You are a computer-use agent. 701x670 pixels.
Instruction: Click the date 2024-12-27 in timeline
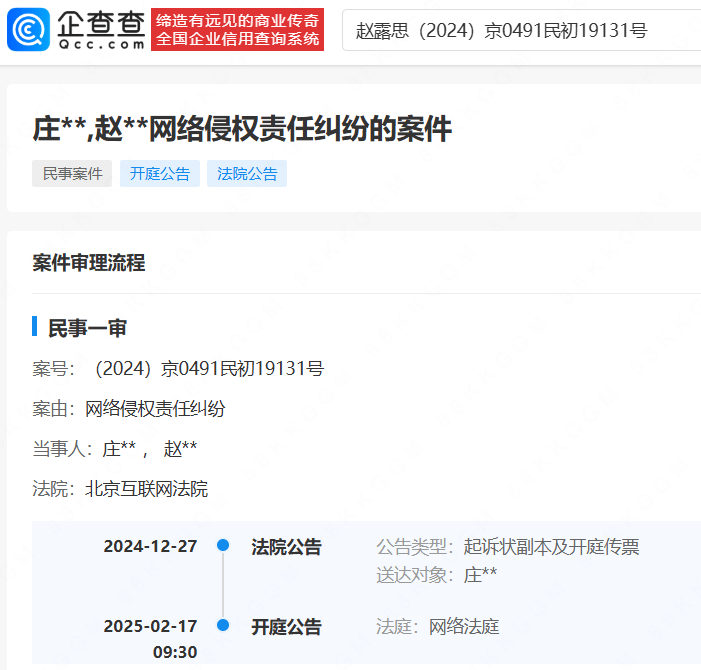pos(150,546)
